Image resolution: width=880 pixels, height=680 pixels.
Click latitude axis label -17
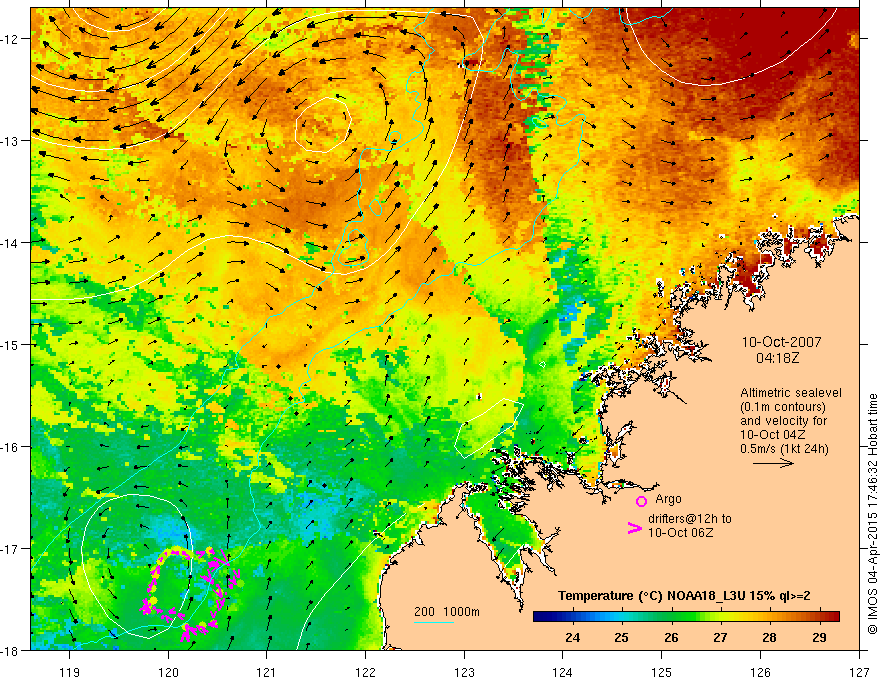click(x=10, y=549)
